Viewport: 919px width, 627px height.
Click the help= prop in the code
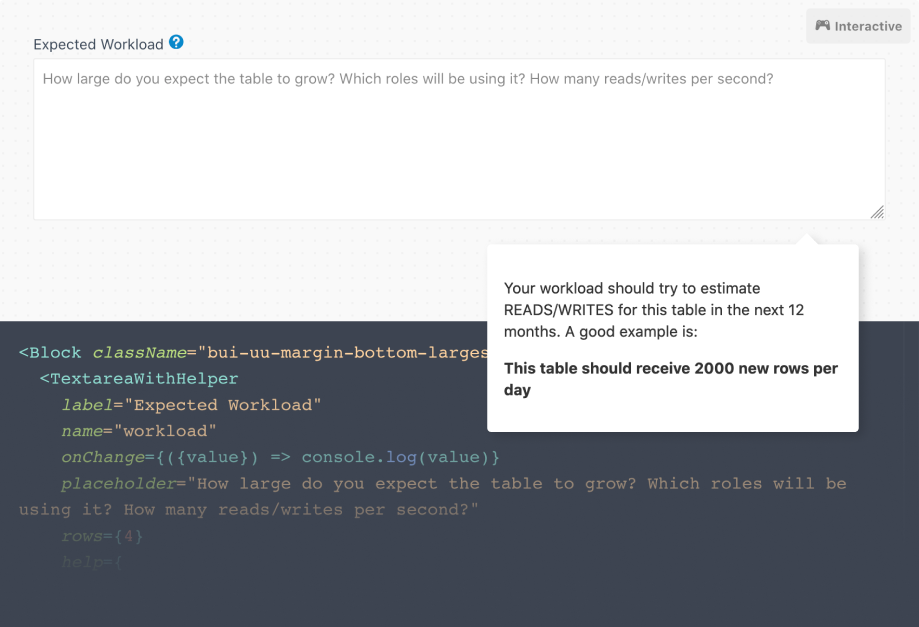[92, 561]
